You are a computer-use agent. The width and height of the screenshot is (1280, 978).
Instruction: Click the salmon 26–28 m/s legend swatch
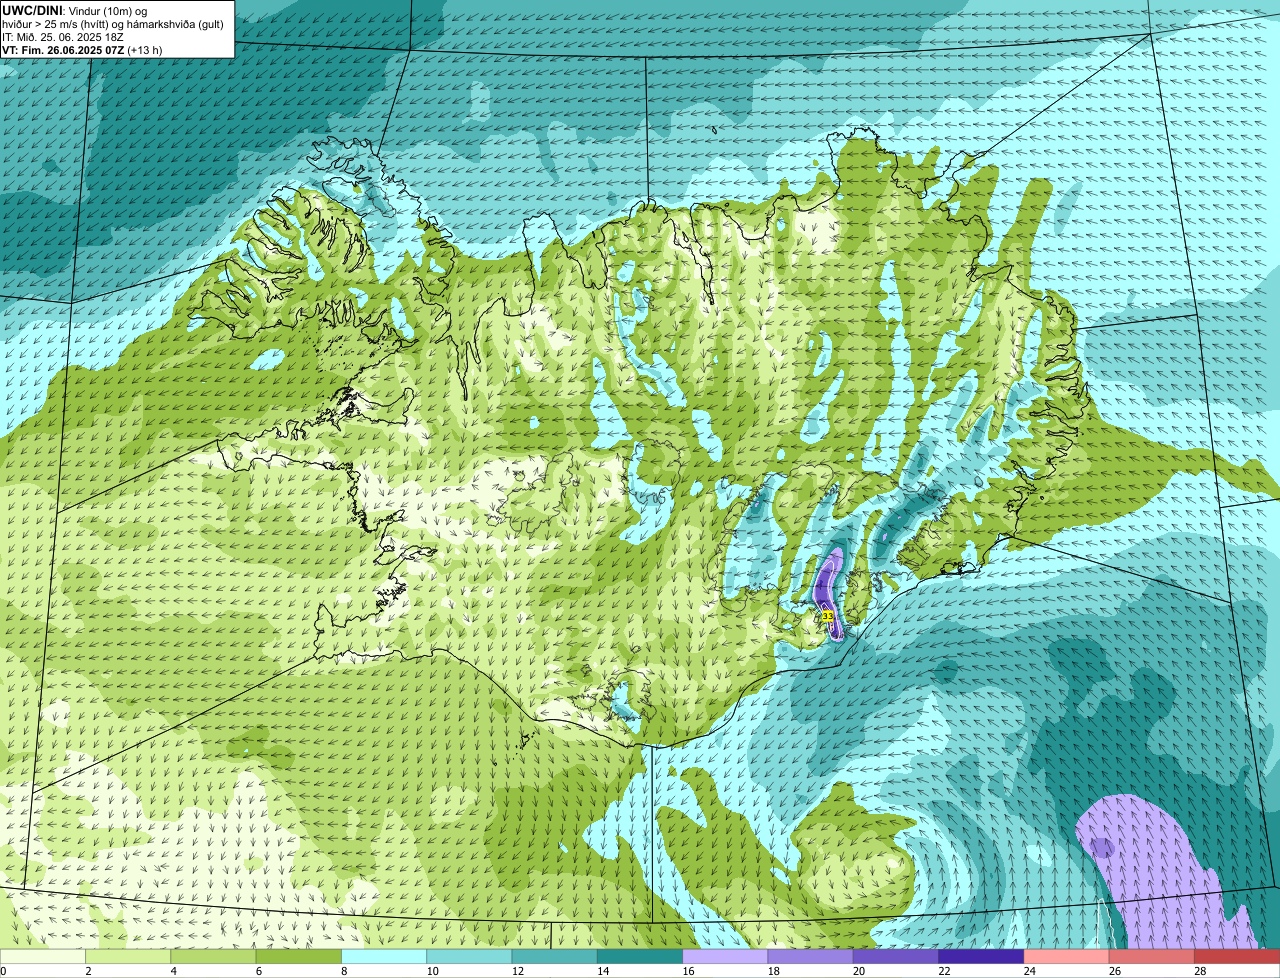pyautogui.click(x=1152, y=956)
